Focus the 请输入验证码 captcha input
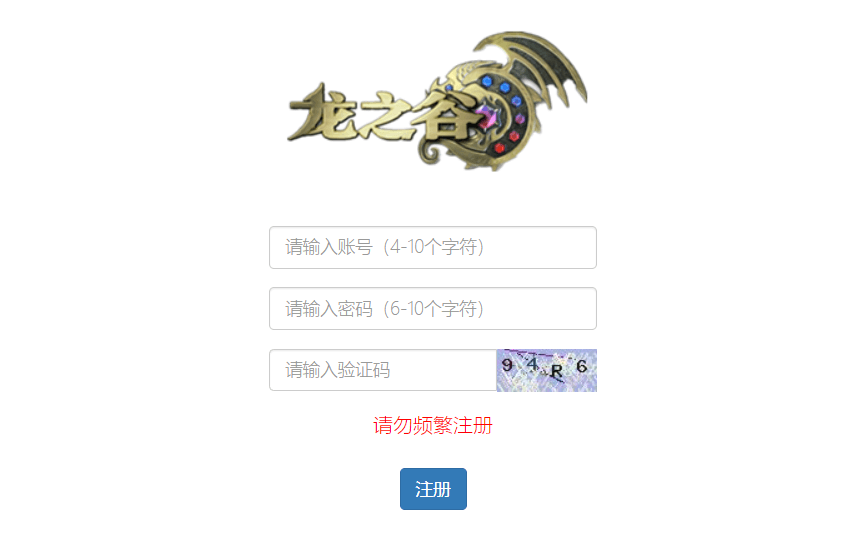851x541 pixels. (383, 370)
